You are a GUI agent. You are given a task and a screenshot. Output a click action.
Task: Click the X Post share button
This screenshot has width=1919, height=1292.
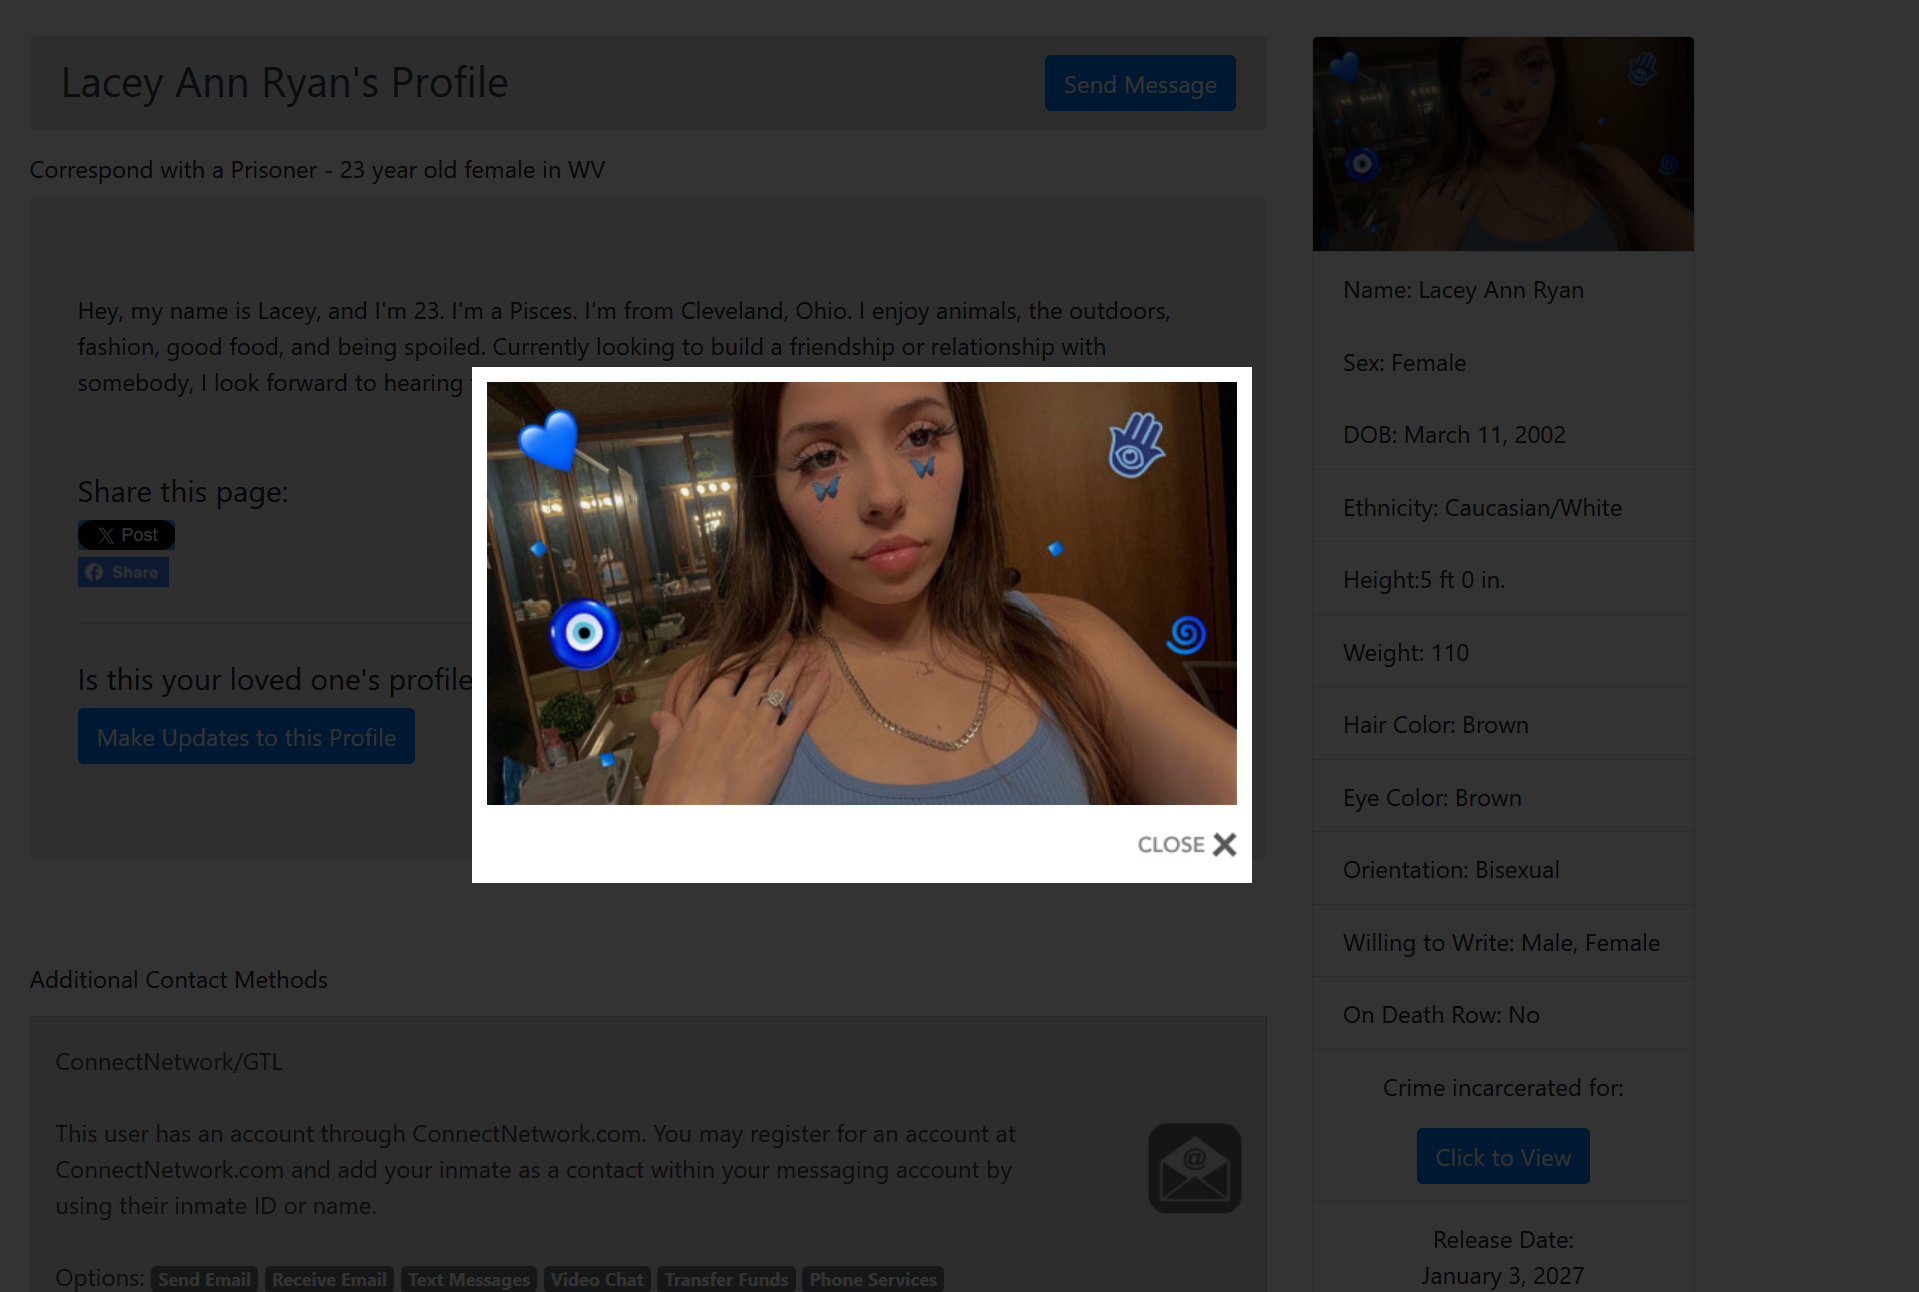(x=127, y=535)
